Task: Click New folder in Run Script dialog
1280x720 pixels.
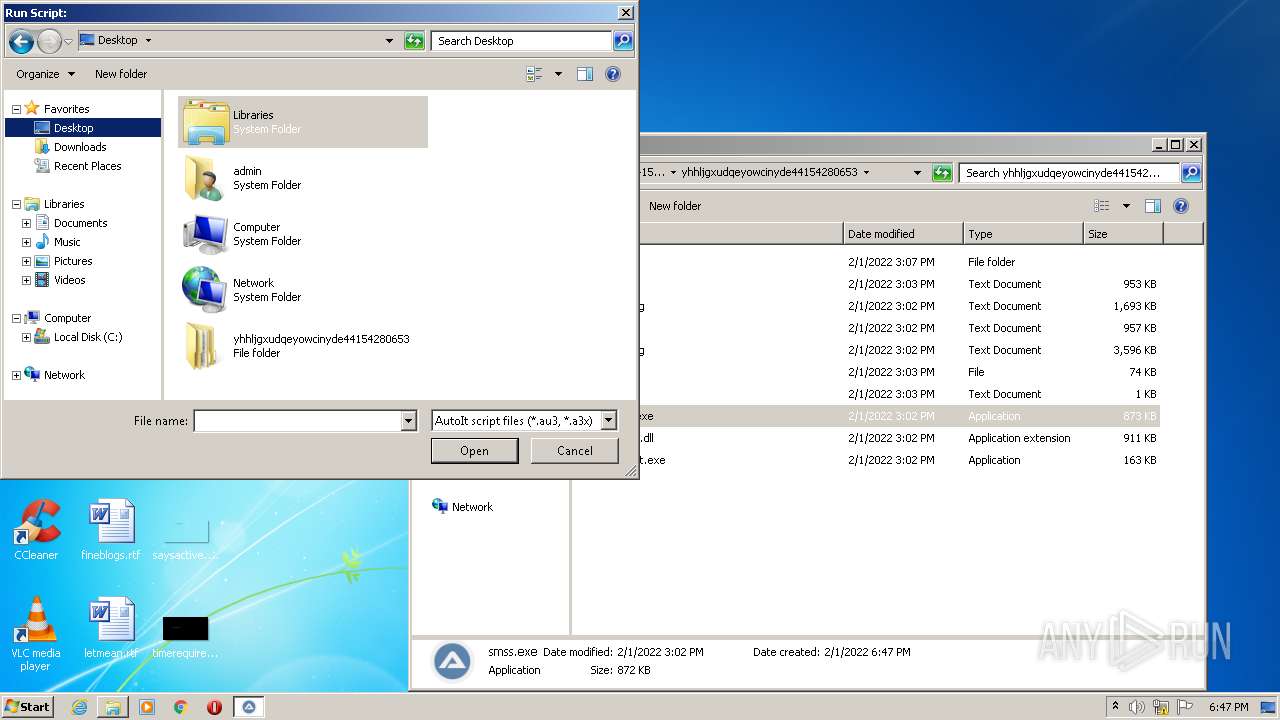Action: pyautogui.click(x=121, y=74)
